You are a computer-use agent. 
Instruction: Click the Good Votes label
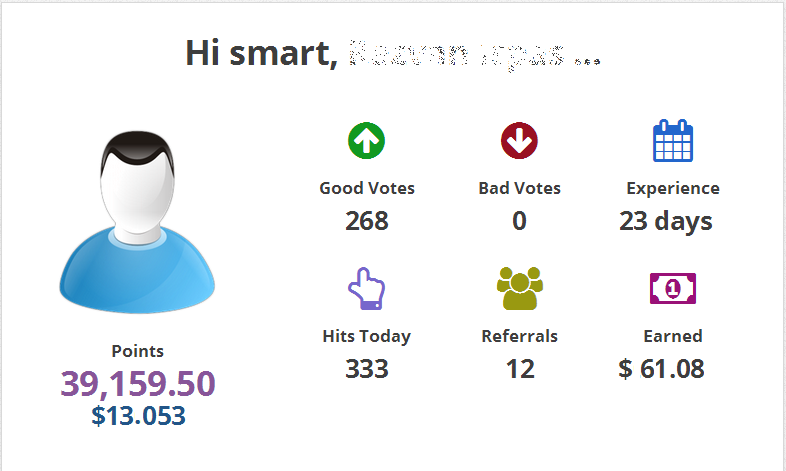(x=367, y=188)
